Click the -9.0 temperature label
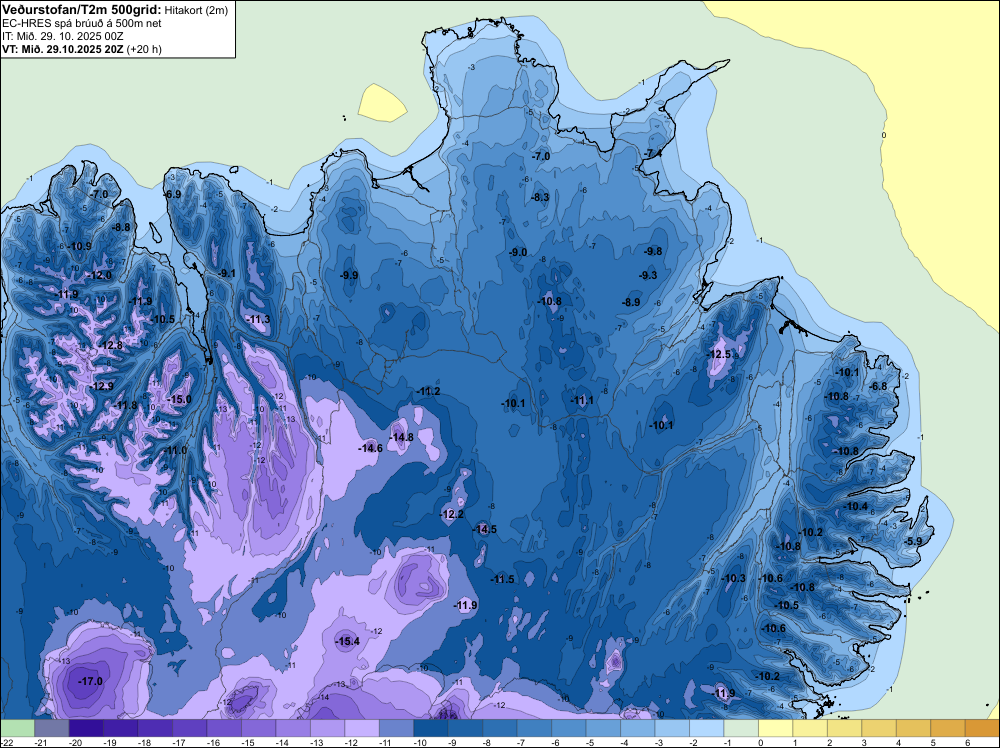 tap(518, 253)
